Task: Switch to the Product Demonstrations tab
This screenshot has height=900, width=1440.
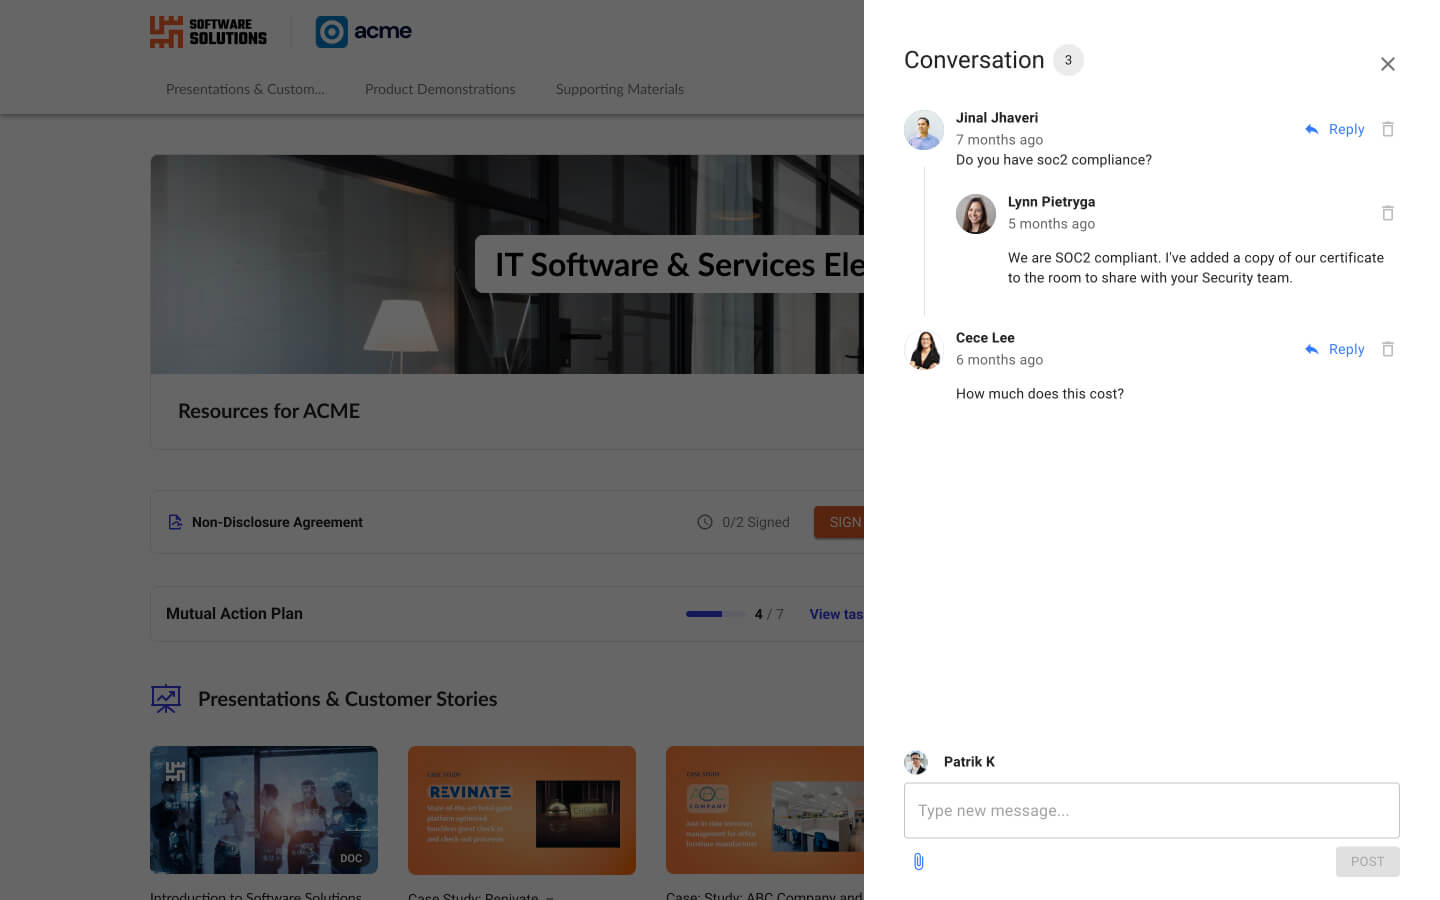Action: point(440,89)
